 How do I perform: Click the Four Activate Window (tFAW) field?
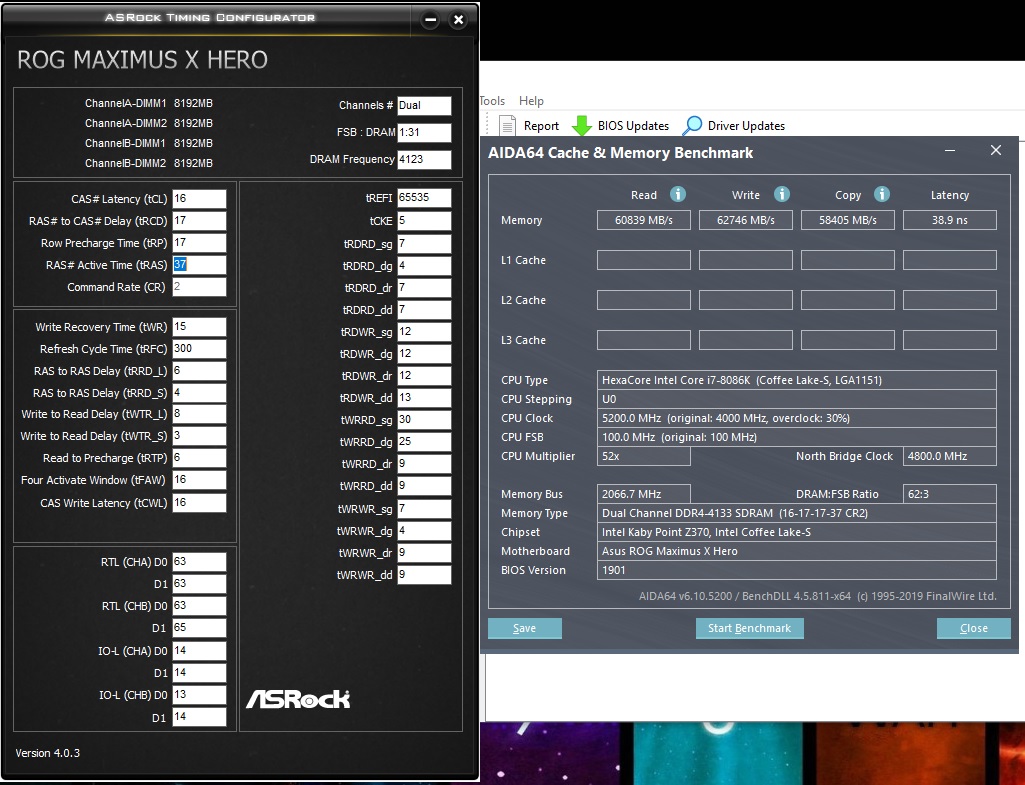point(199,480)
